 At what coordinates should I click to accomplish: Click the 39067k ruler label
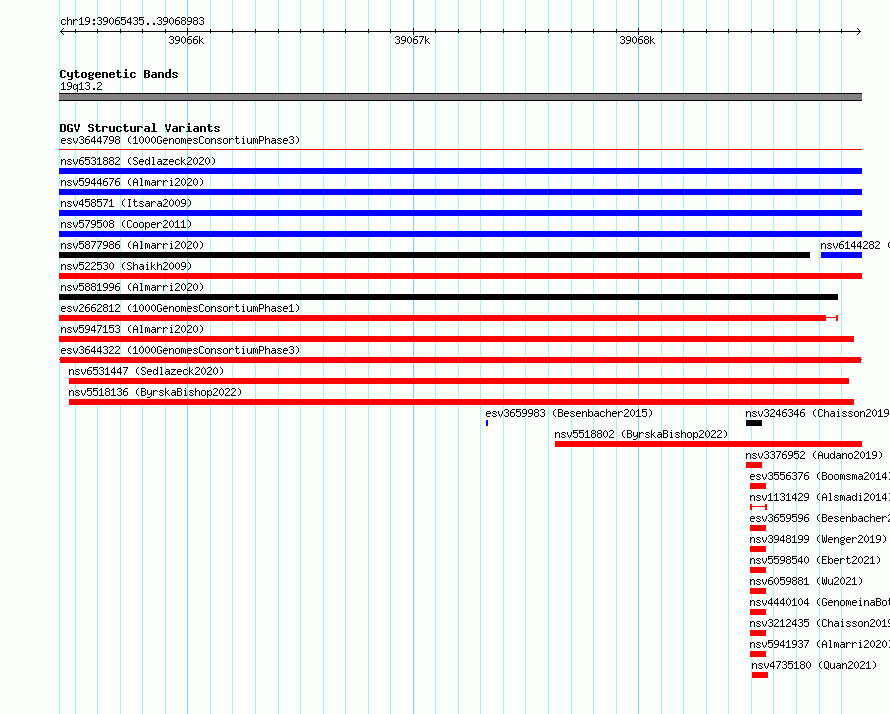pos(412,40)
